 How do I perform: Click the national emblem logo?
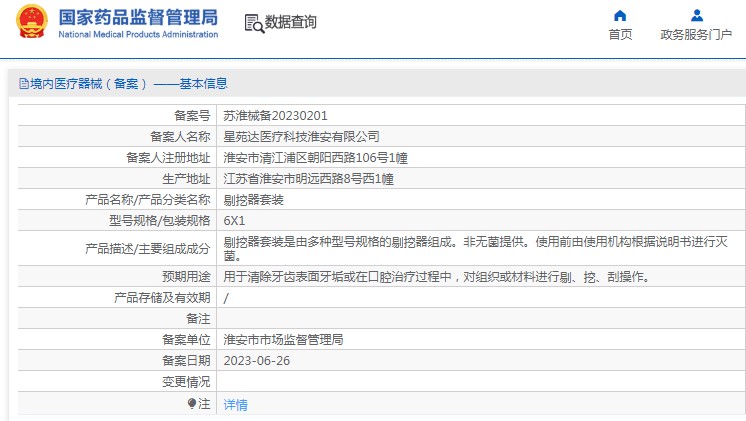click(x=32, y=21)
